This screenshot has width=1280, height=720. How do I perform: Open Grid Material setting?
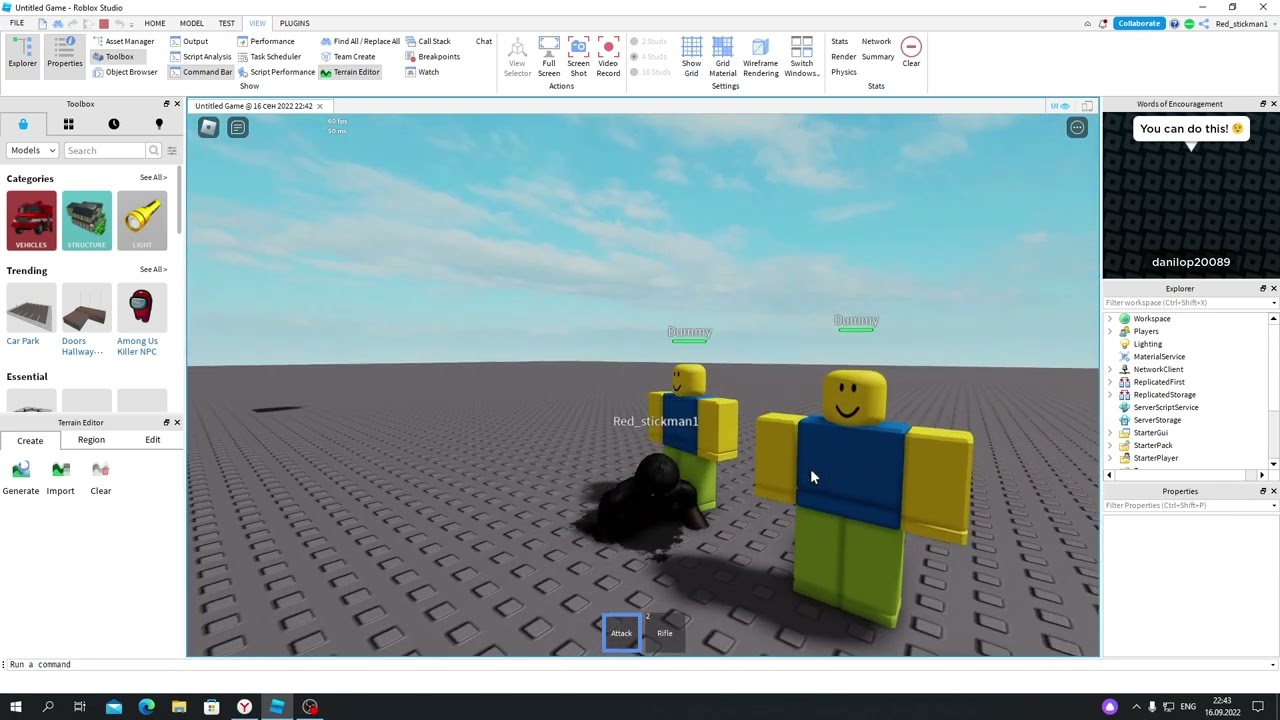(722, 57)
